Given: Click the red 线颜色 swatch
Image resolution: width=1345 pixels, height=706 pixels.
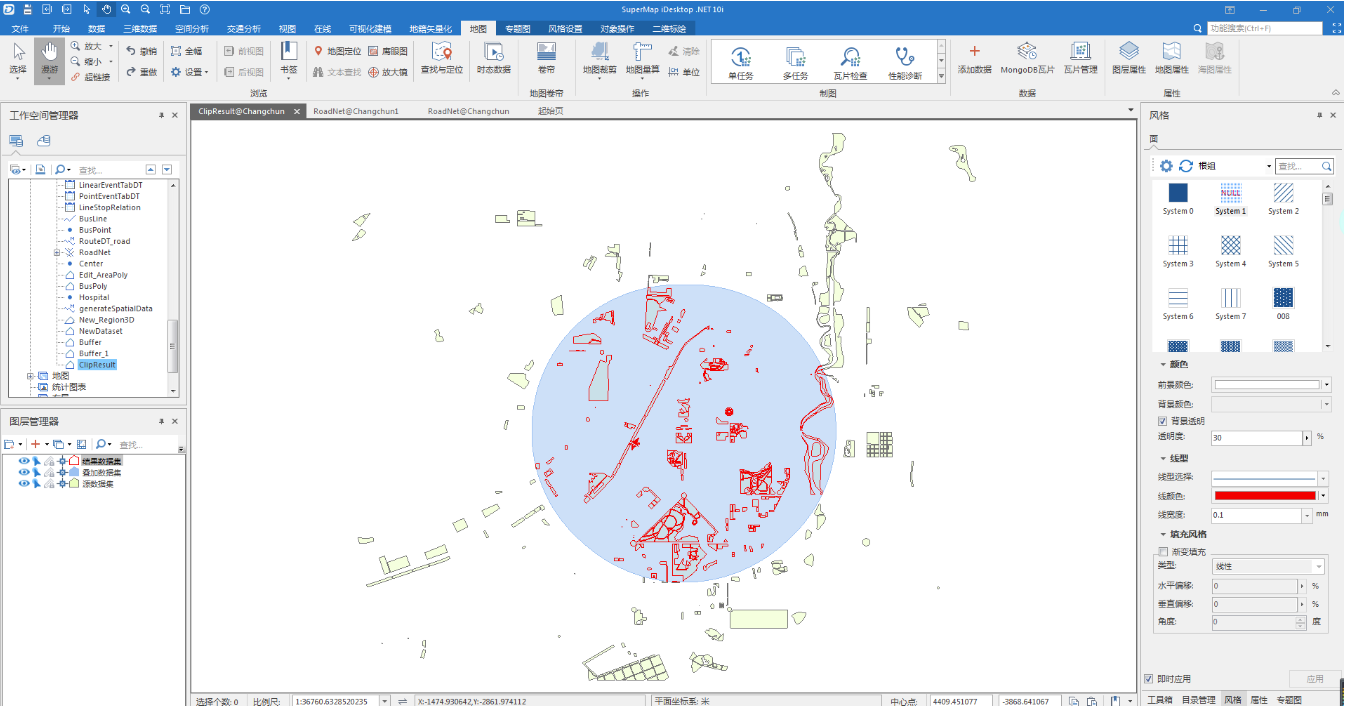Looking at the screenshot, I should point(1265,495).
